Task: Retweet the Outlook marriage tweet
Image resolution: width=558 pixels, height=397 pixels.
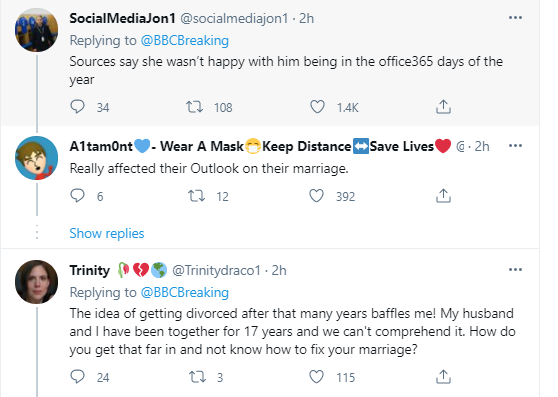Action: pos(196,196)
